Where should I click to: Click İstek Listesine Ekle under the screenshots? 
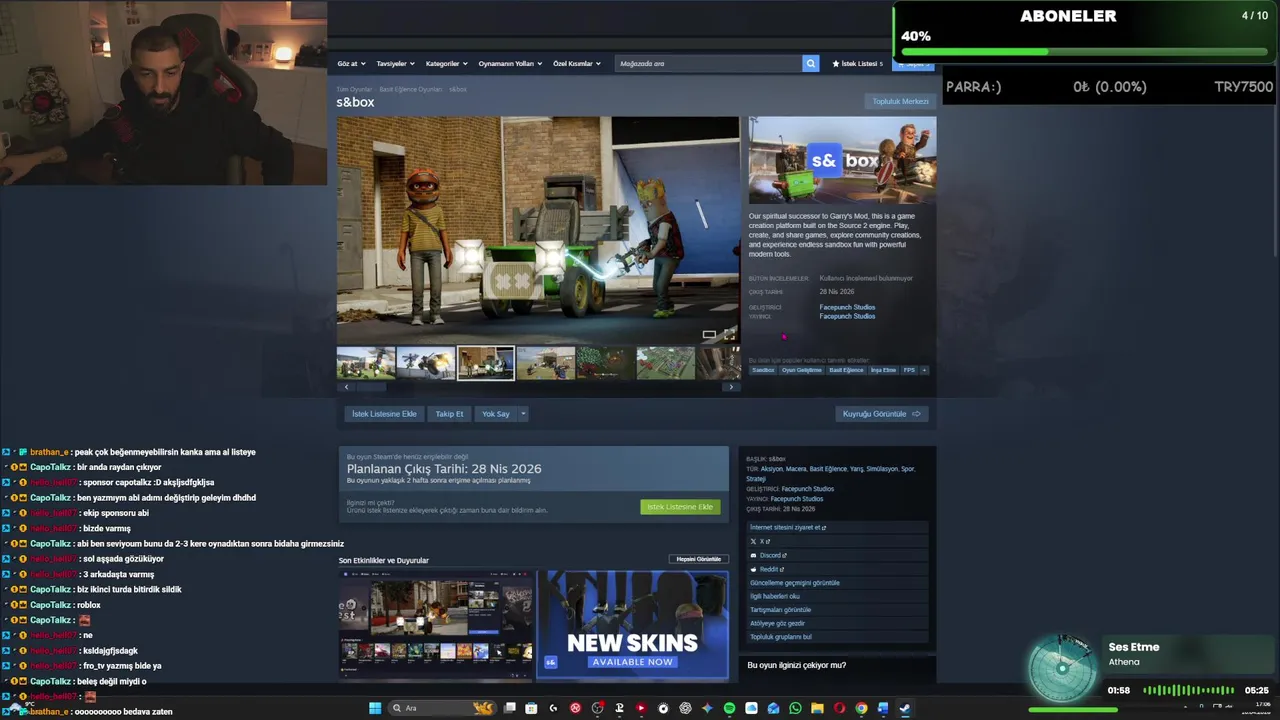click(x=384, y=414)
